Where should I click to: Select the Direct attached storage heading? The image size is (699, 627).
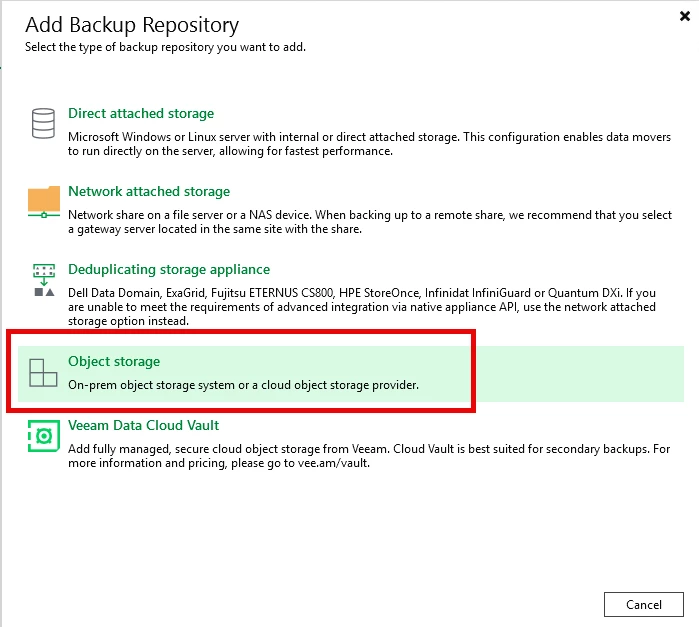[x=141, y=113]
